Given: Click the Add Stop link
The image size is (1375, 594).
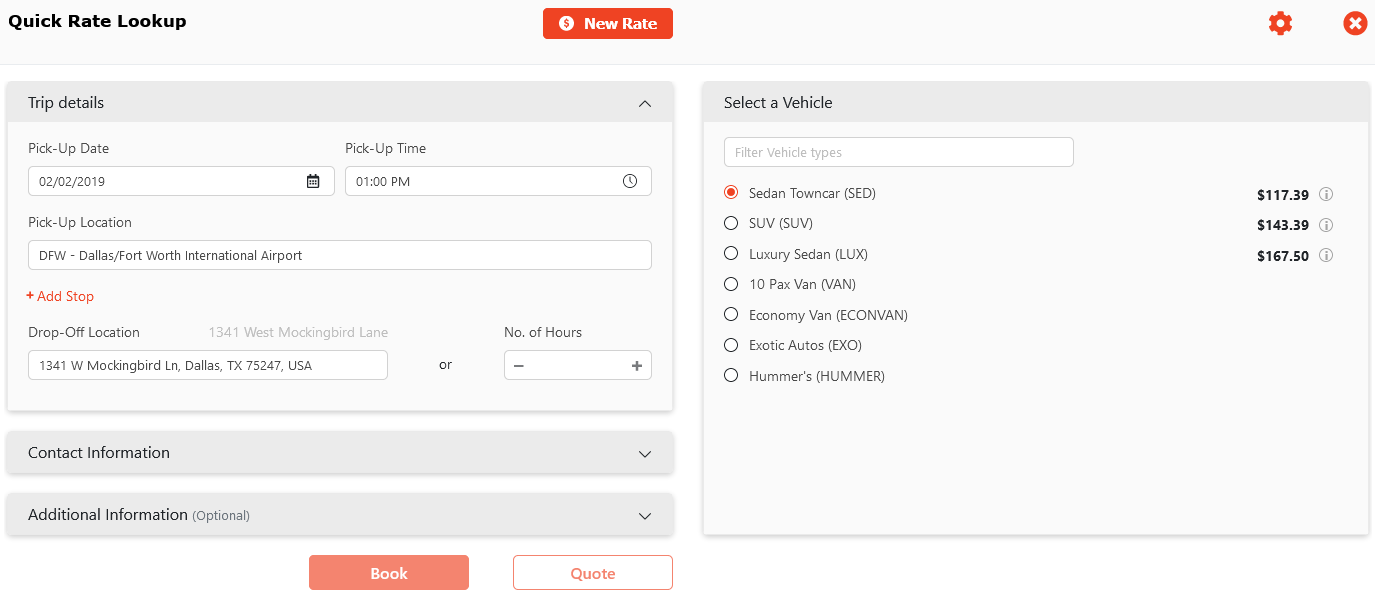Looking at the screenshot, I should [60, 296].
